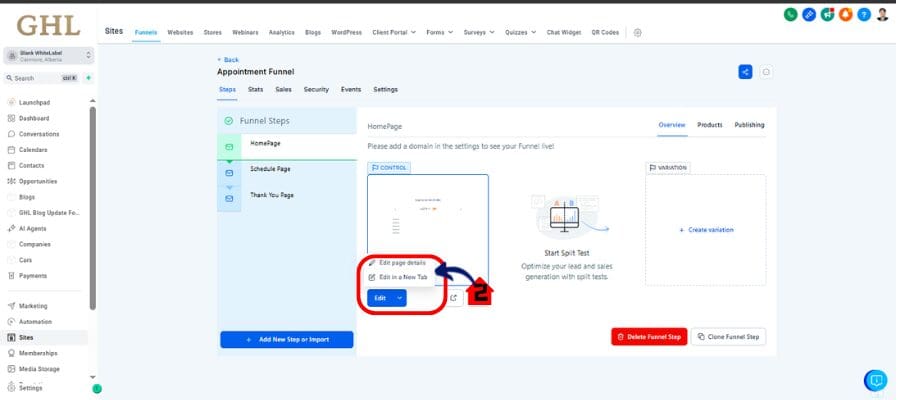Click the Create variation link

coord(706,230)
